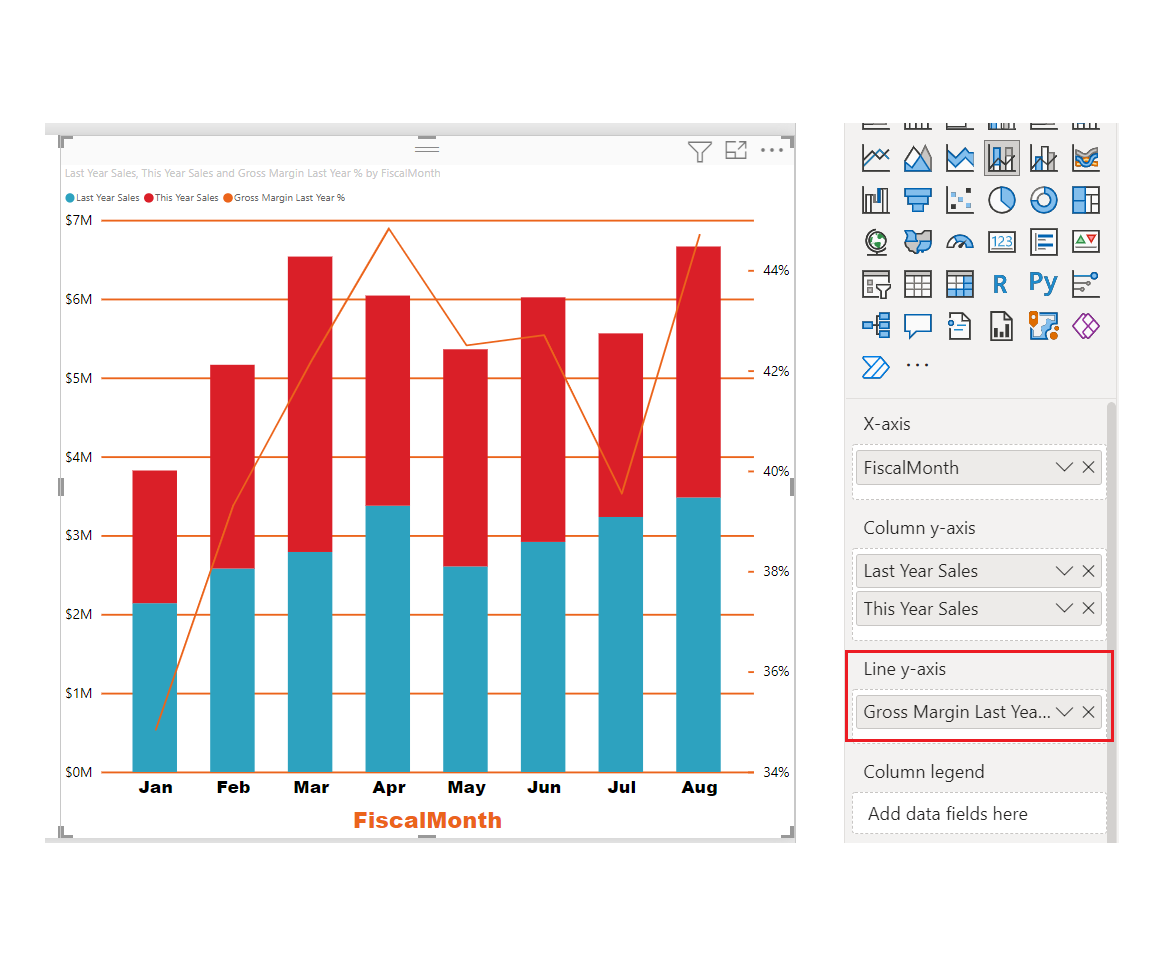The width and height of the screenshot is (1164, 966).
Task: Select the treemap visualization icon
Action: [x=1085, y=200]
